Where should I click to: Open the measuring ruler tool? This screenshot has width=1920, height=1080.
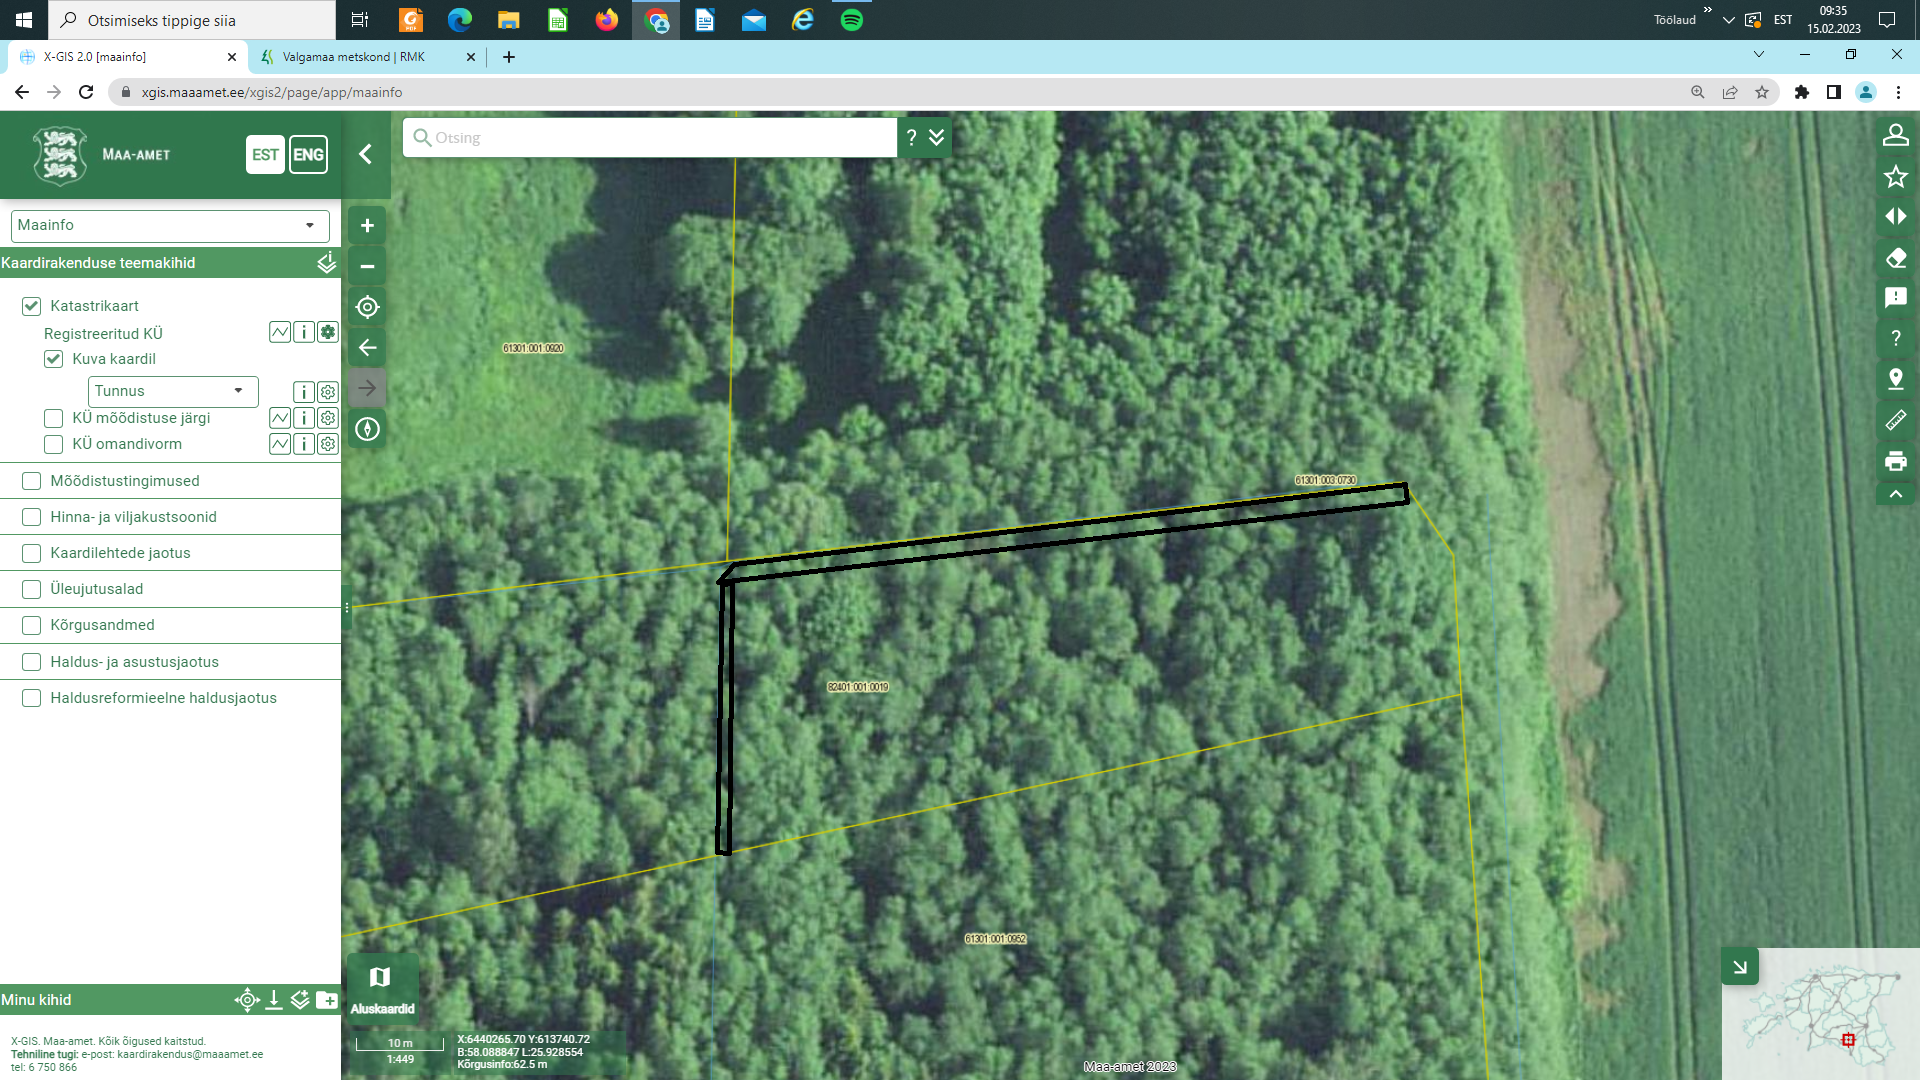click(x=1895, y=420)
